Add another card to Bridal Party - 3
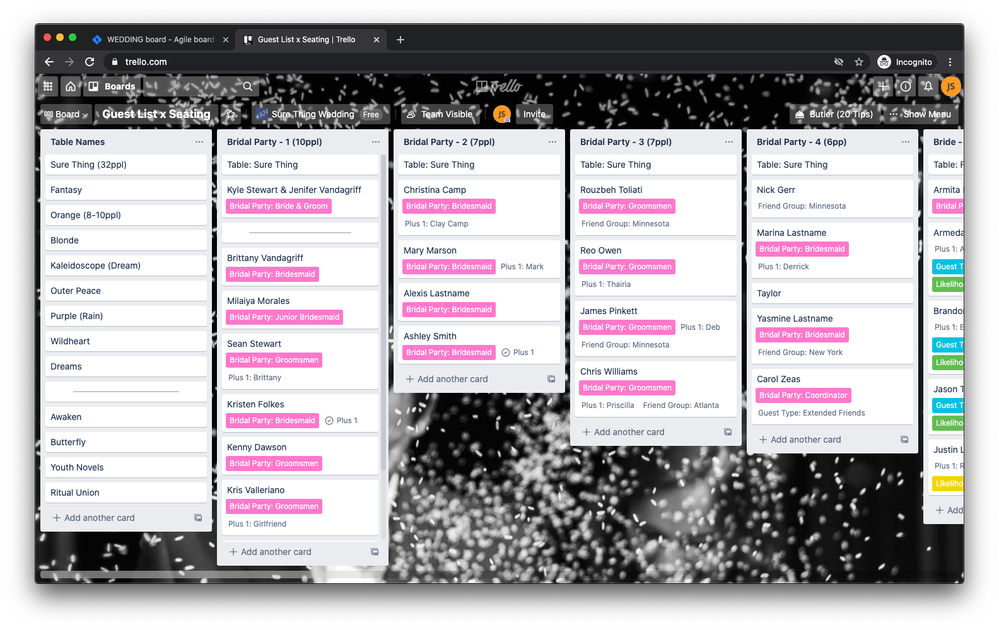The image size is (999, 630). coord(623,432)
